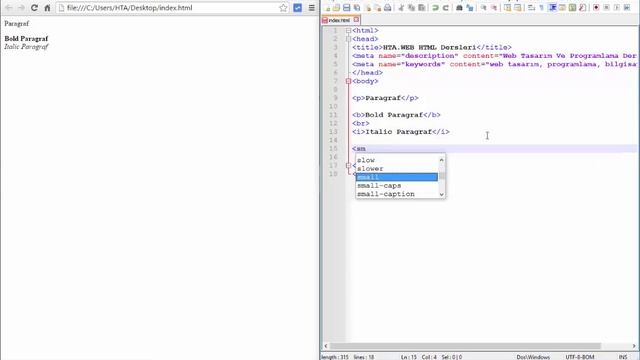Toggle Word Wrap toolbar icon

point(531,8)
